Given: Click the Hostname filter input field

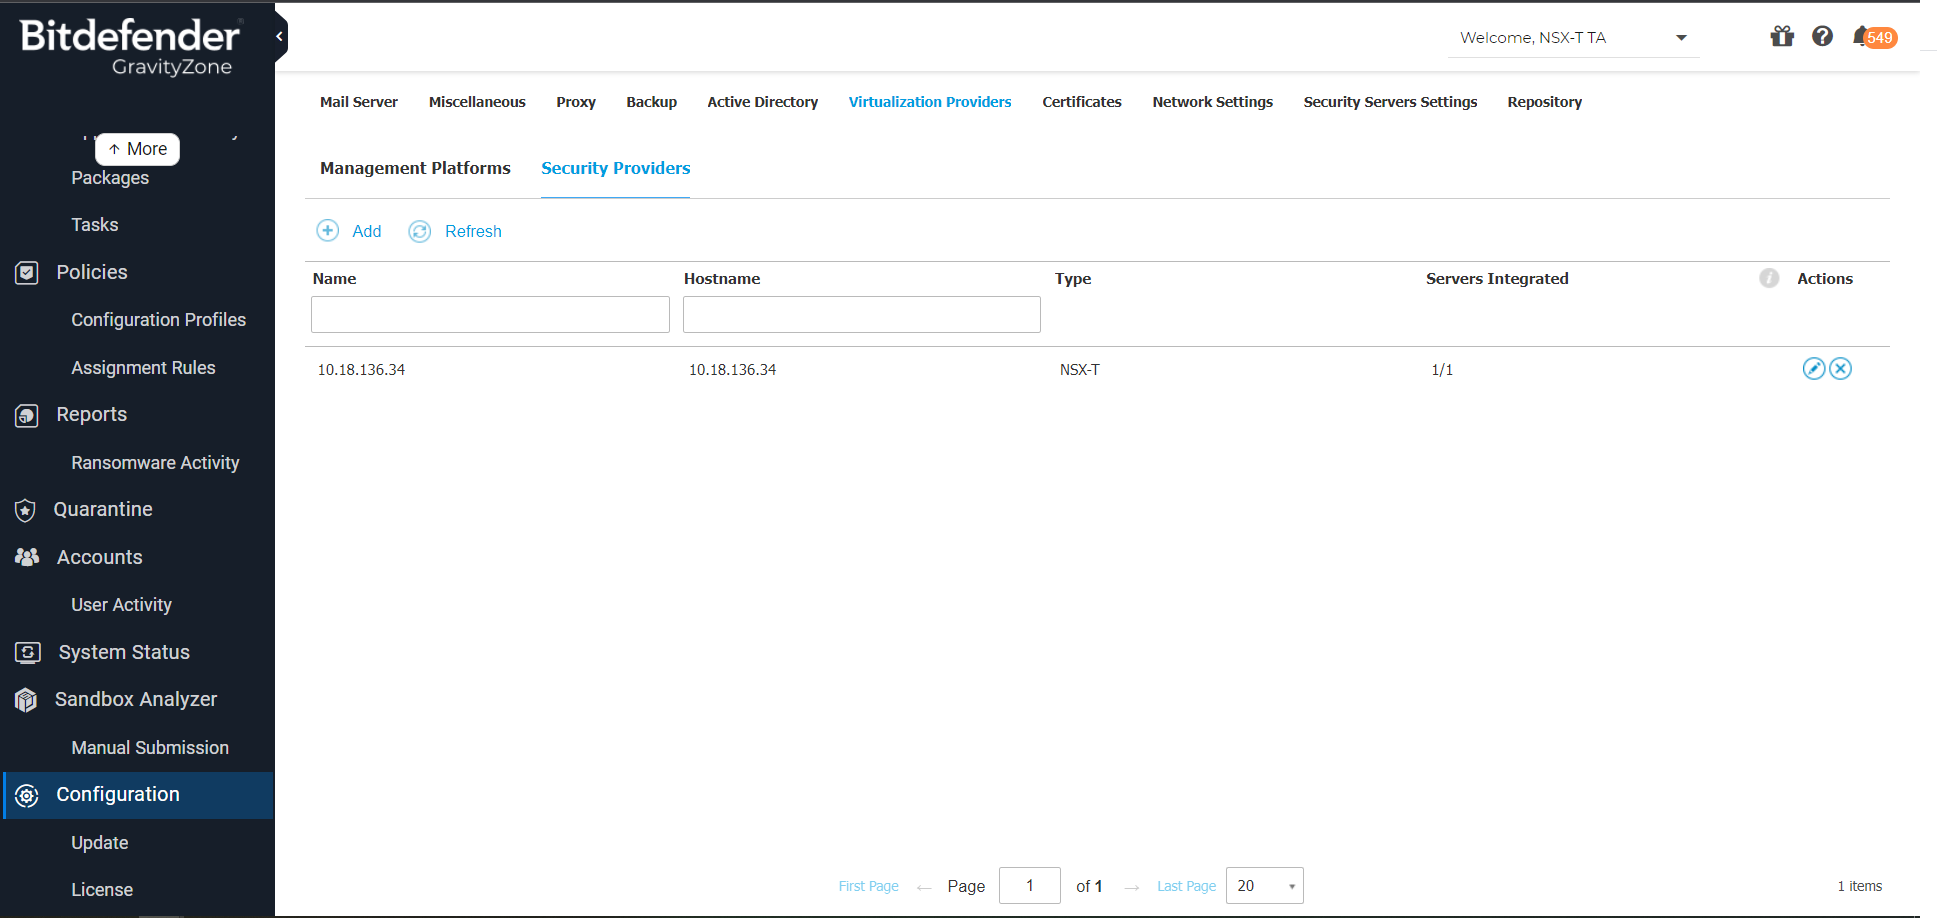Looking at the screenshot, I should click(861, 314).
